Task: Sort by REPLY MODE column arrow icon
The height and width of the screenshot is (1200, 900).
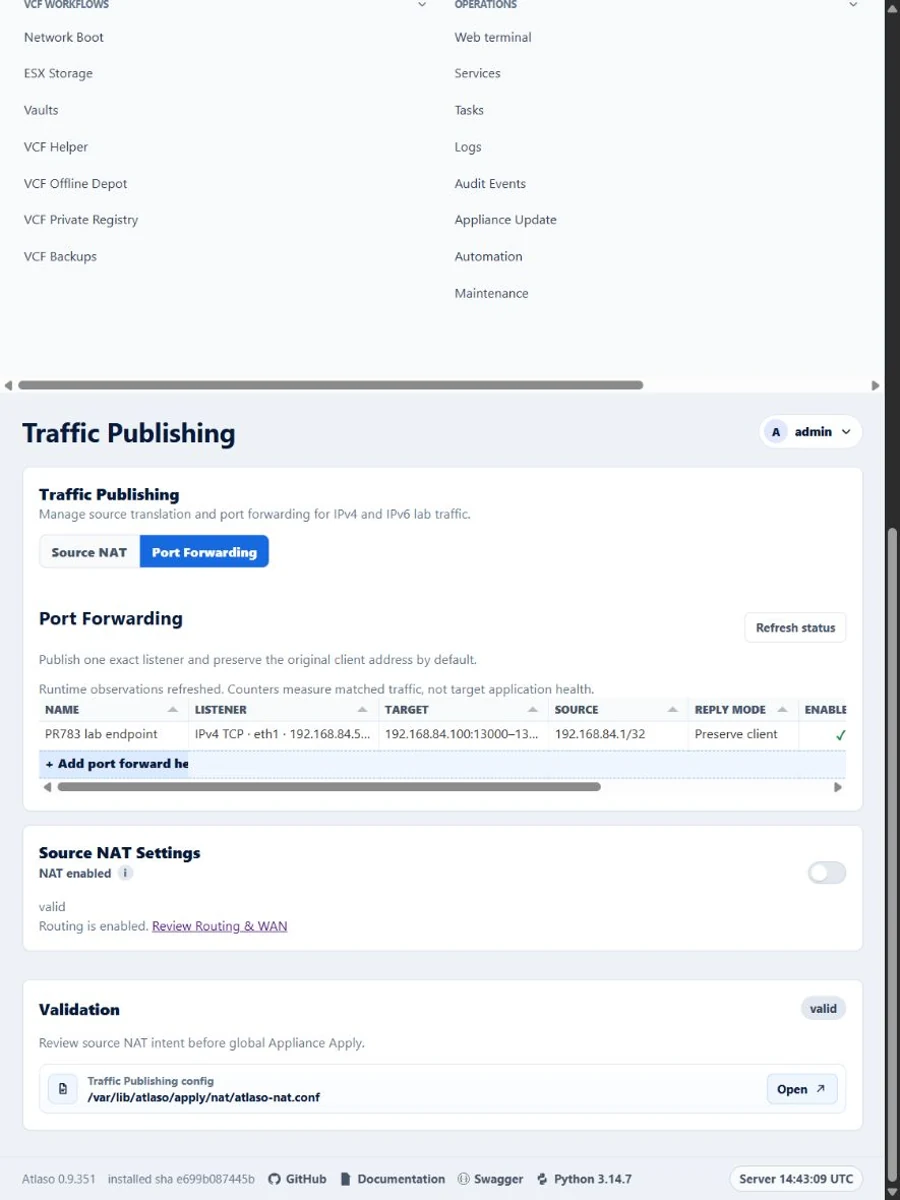Action: (x=782, y=710)
